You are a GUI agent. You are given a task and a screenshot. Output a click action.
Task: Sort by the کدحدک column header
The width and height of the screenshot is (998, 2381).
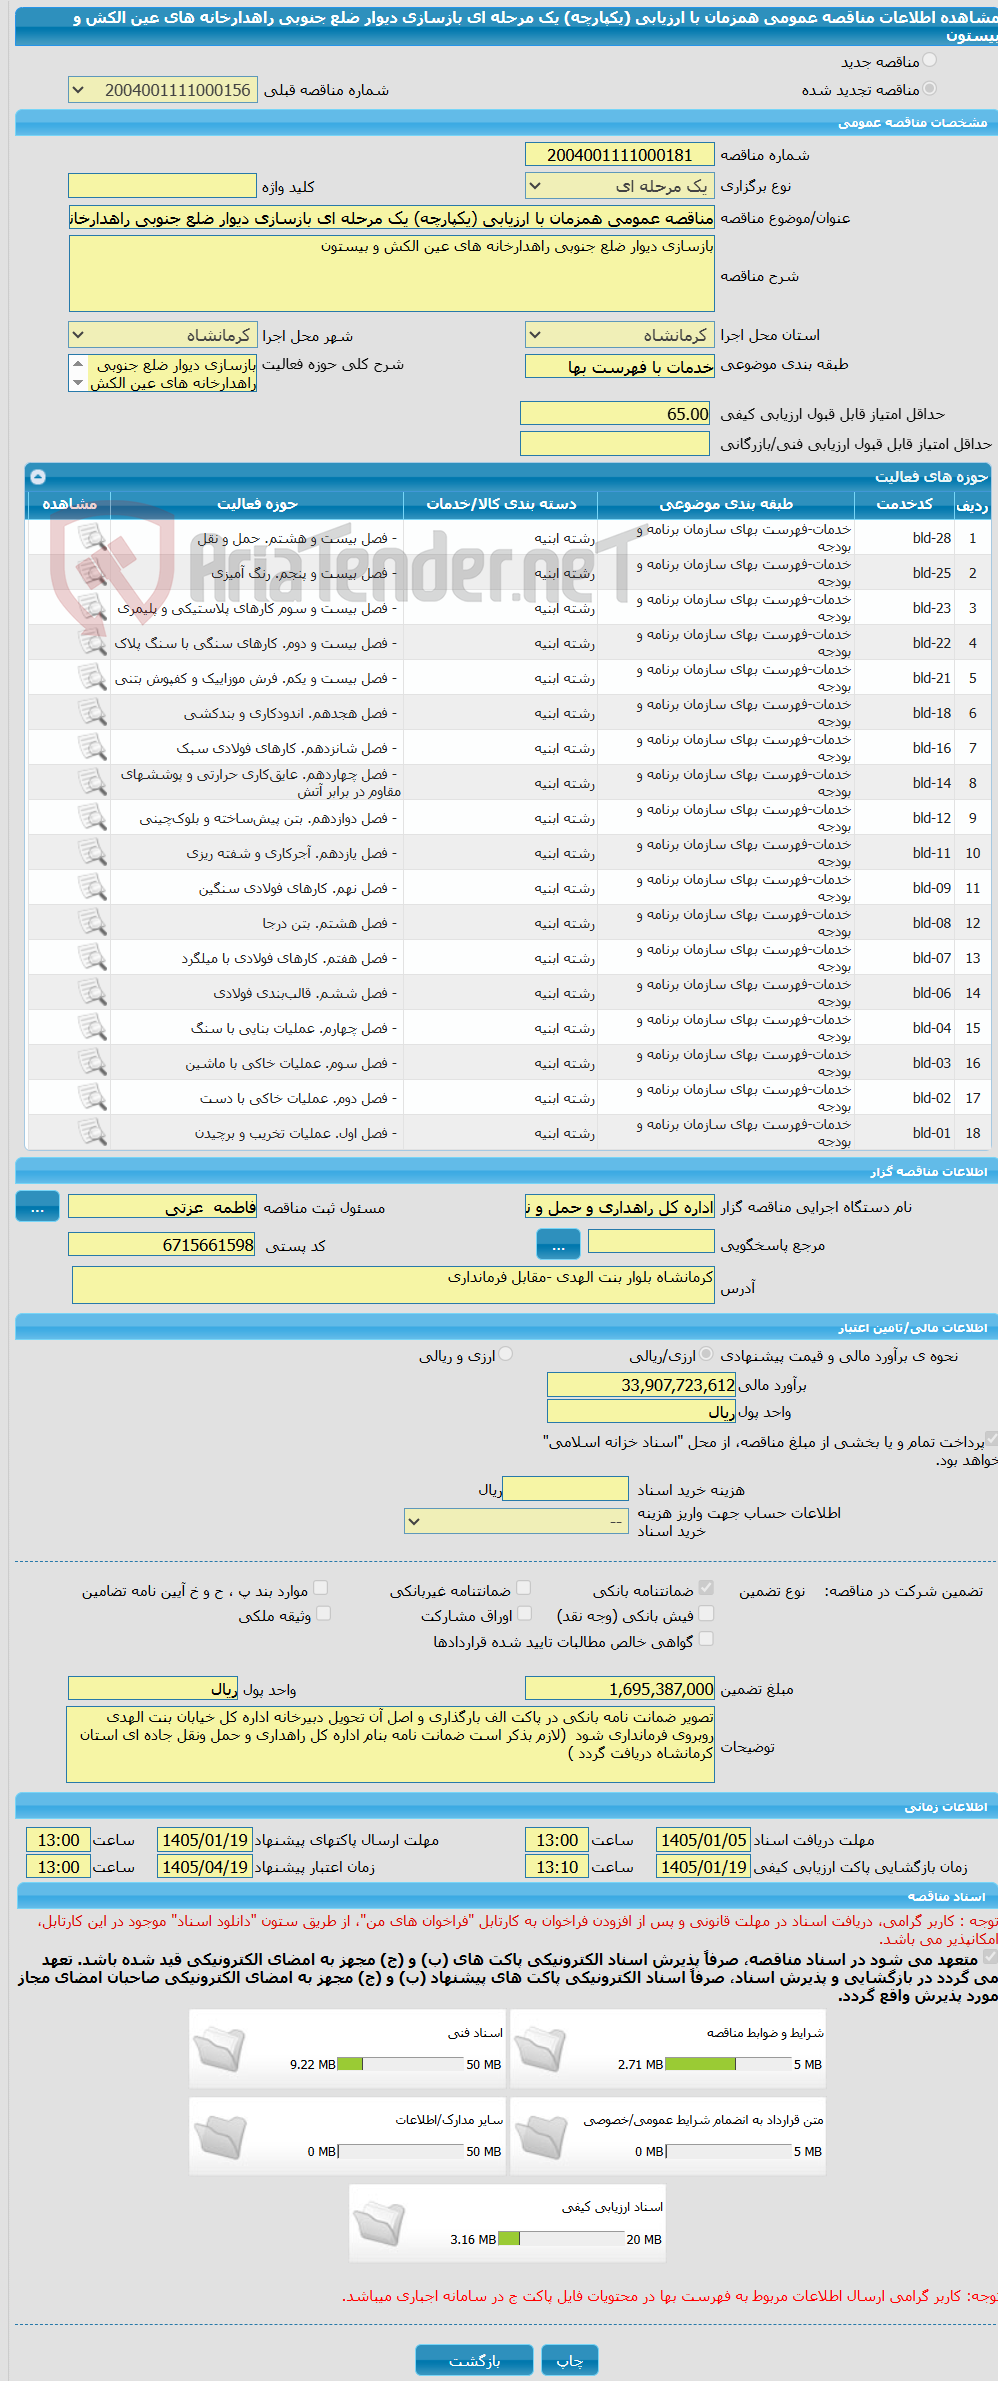coord(904,504)
